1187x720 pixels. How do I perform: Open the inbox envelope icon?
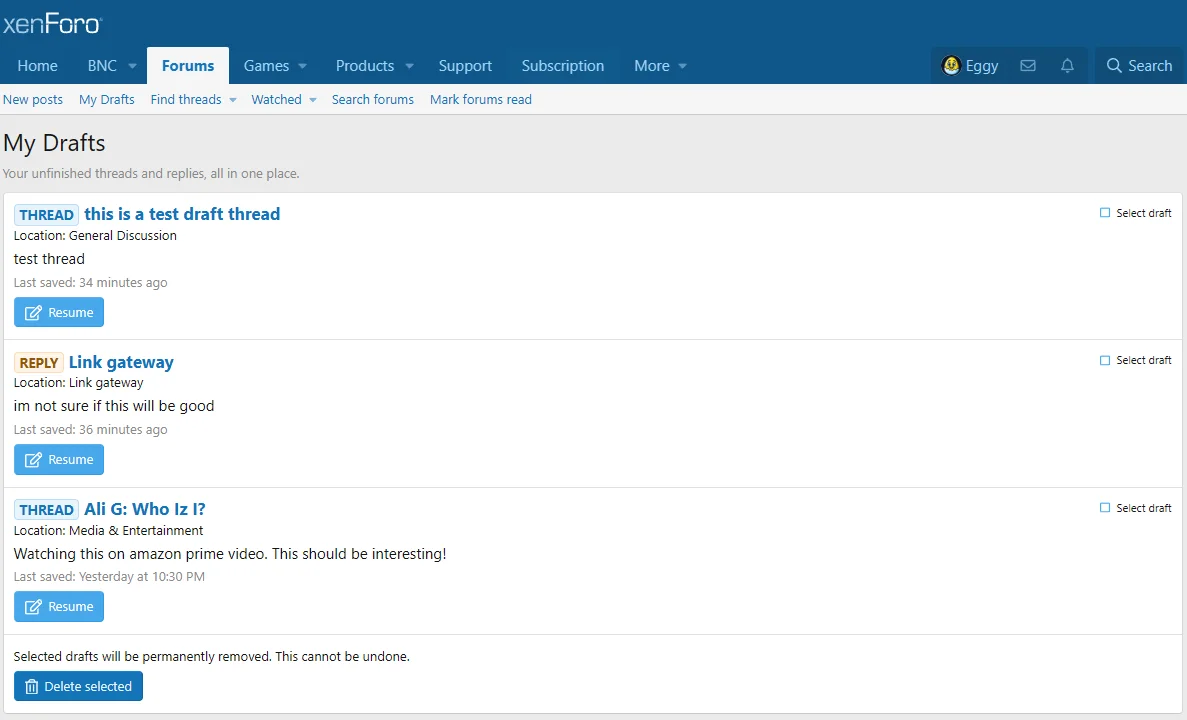pos(1027,66)
